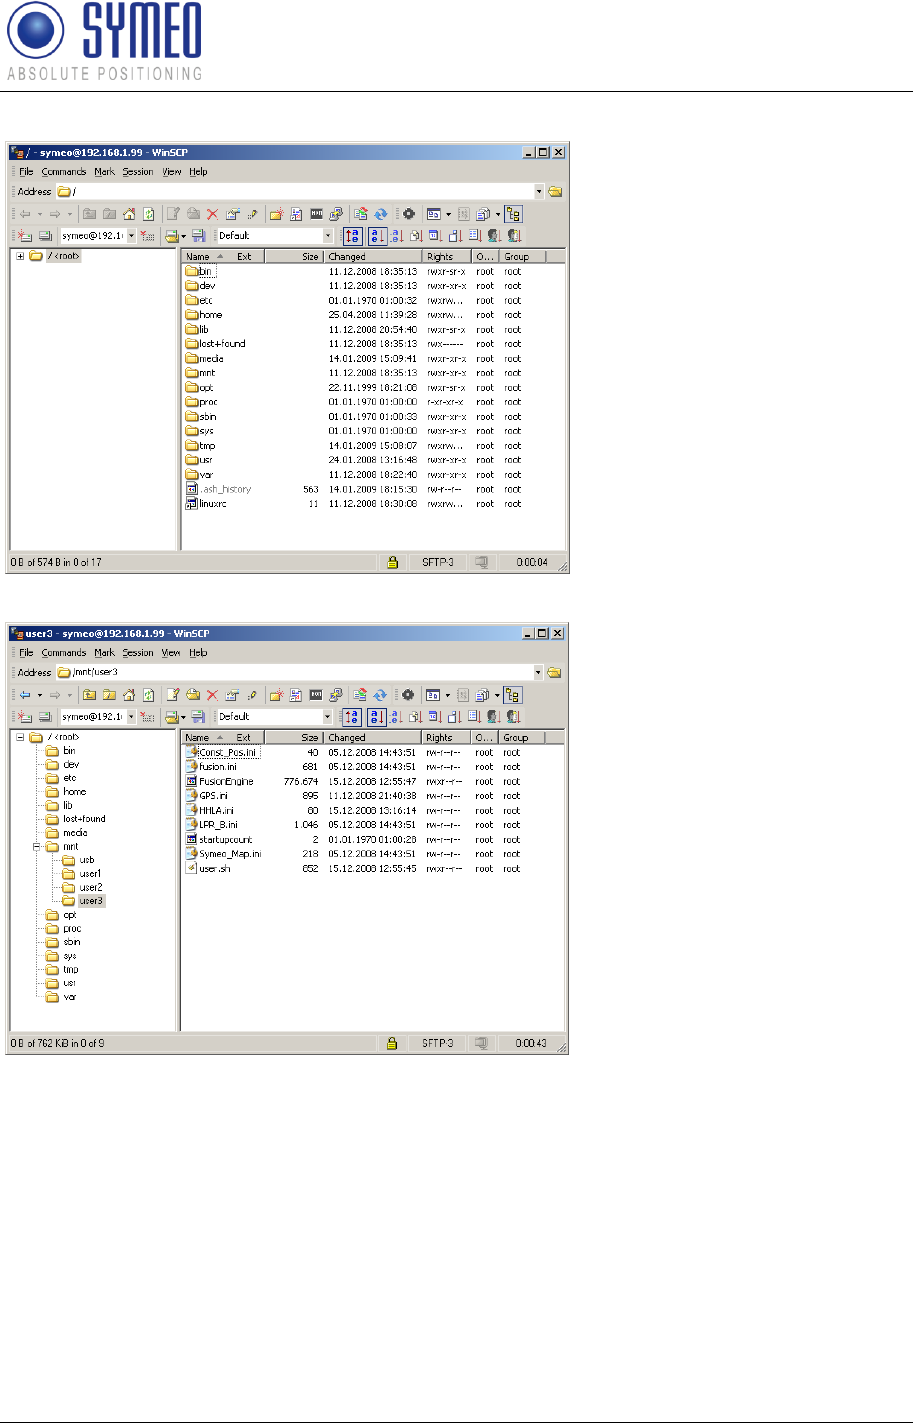Toggle the directory tree button in user3 window
The image size is (913, 1423).
click(514, 695)
